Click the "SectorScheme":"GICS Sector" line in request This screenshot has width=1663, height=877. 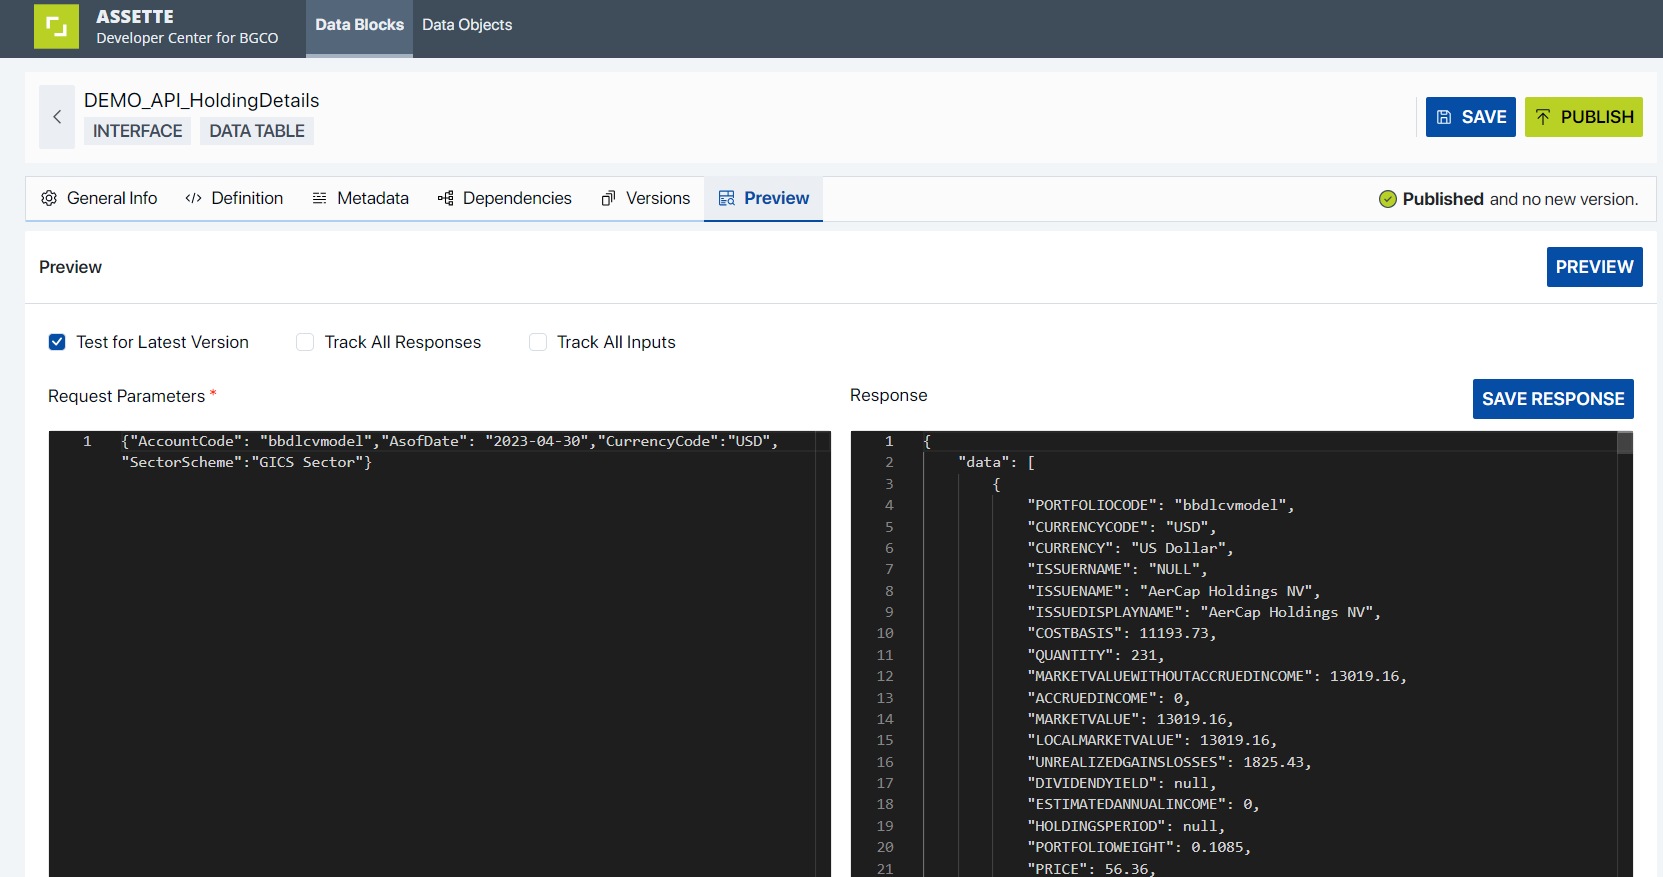point(246,462)
